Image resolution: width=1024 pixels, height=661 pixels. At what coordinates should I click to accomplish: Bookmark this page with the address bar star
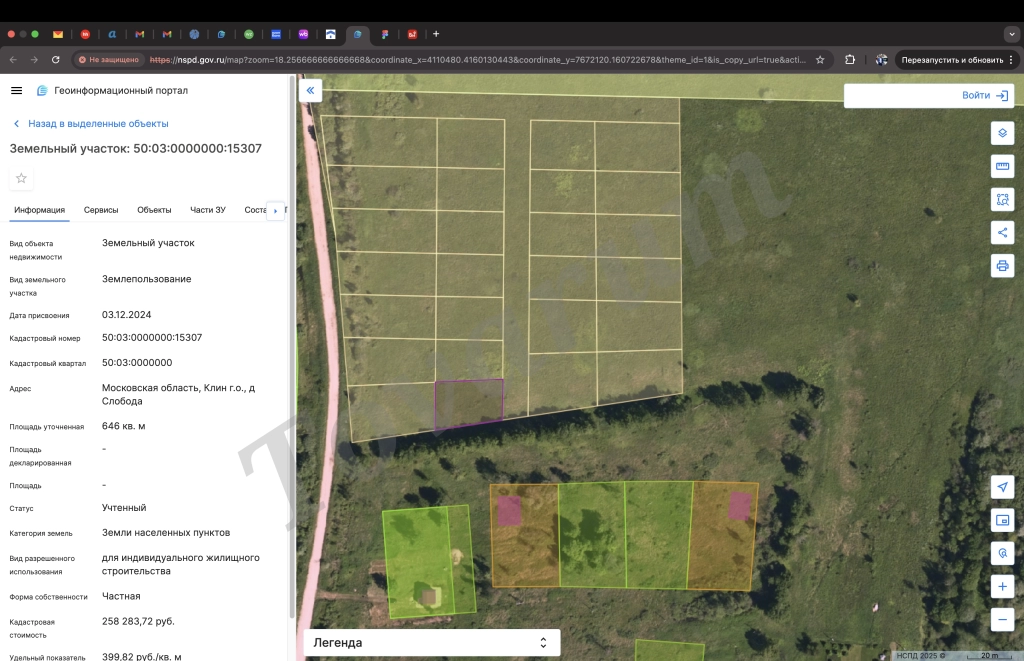click(820, 59)
